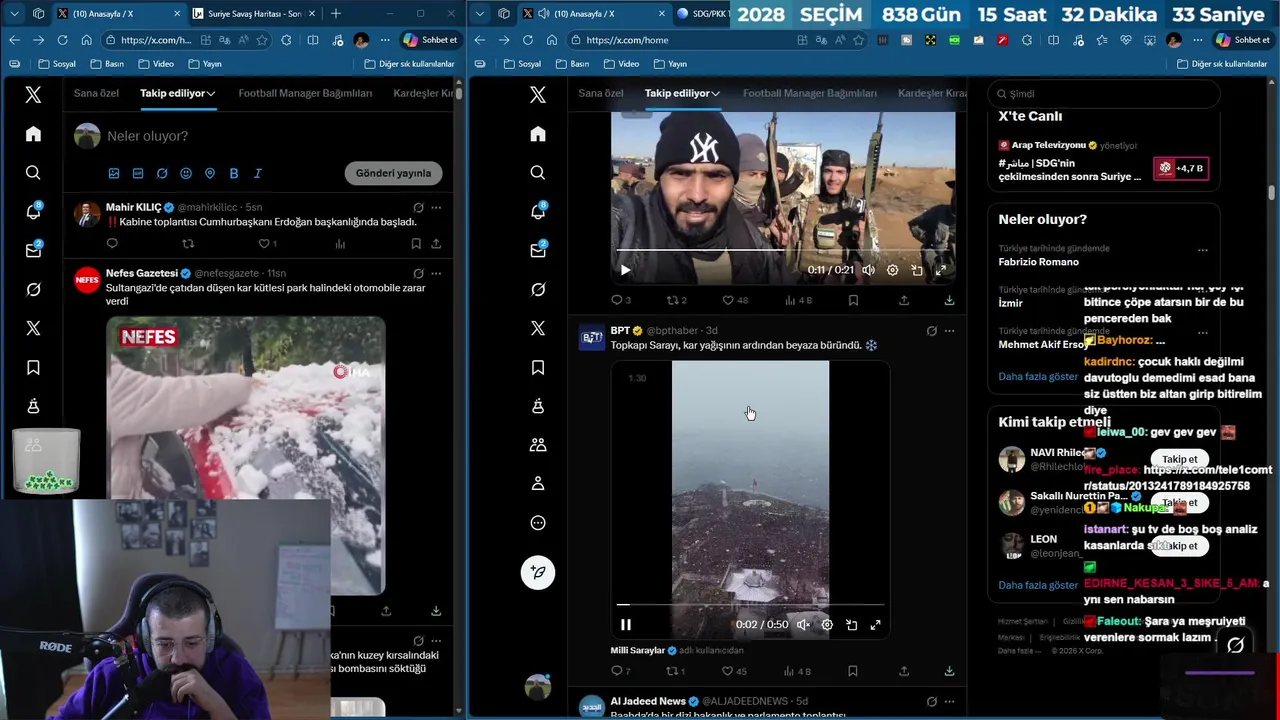Enter fullscreen on BPT Topkapı video
This screenshot has width=1280, height=720.
click(x=875, y=625)
